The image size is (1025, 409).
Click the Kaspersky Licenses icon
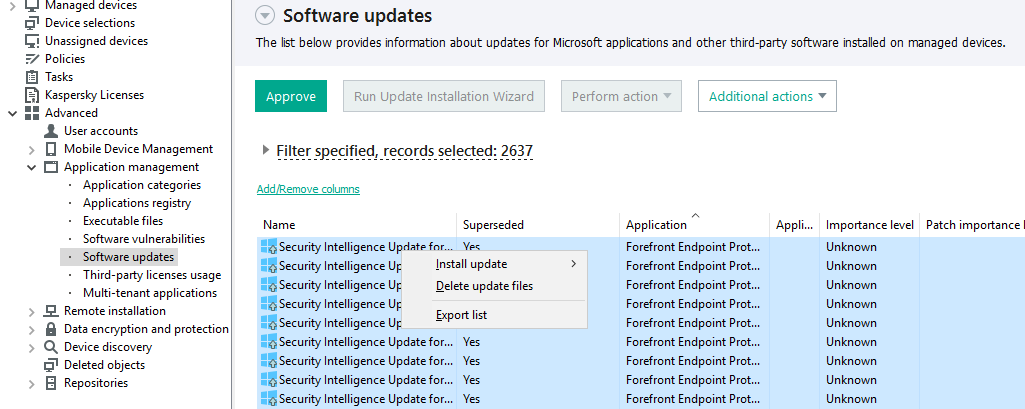click(32, 95)
